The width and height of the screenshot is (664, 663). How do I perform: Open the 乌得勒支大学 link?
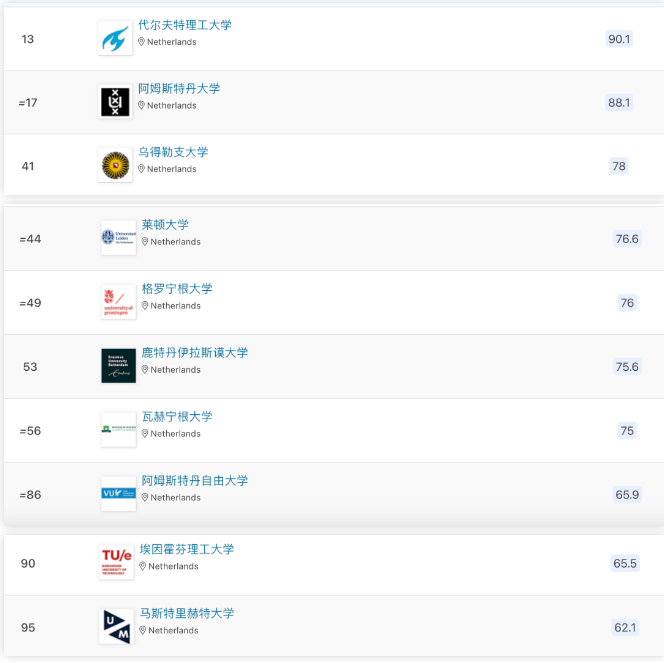coord(173,153)
